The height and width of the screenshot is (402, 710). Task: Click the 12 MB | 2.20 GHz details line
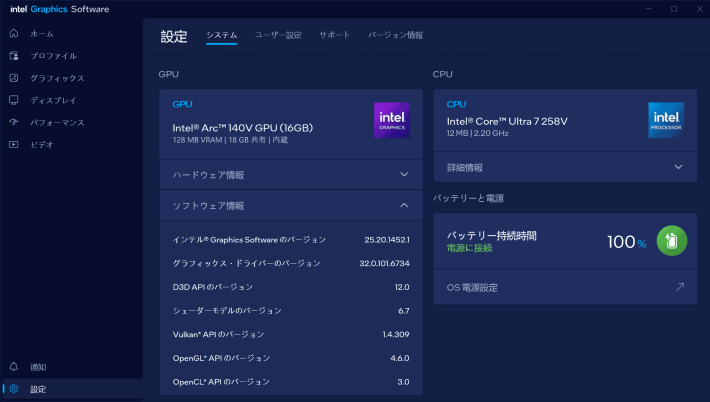pyautogui.click(x=477, y=133)
